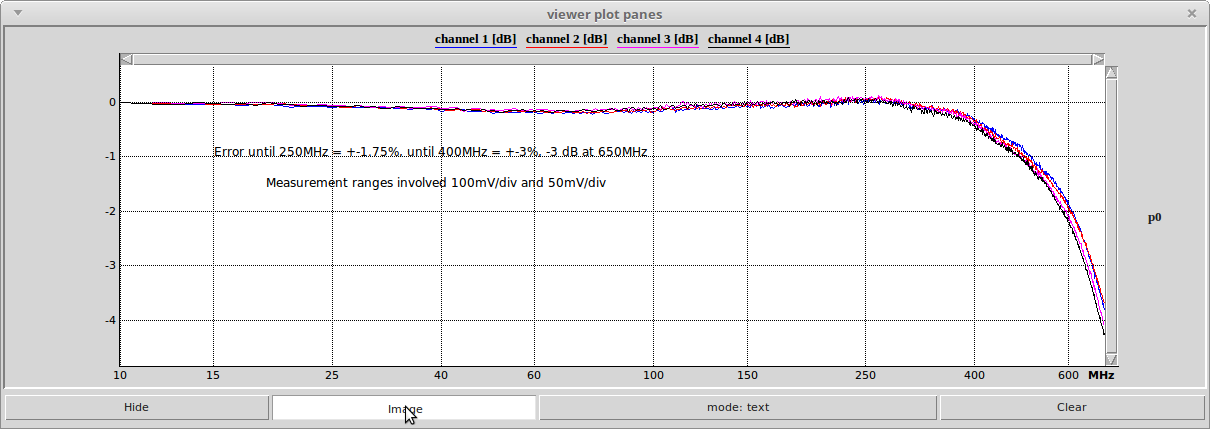Select the channel 2 [dB] legend label
The width and height of the screenshot is (1210, 429).
566,39
